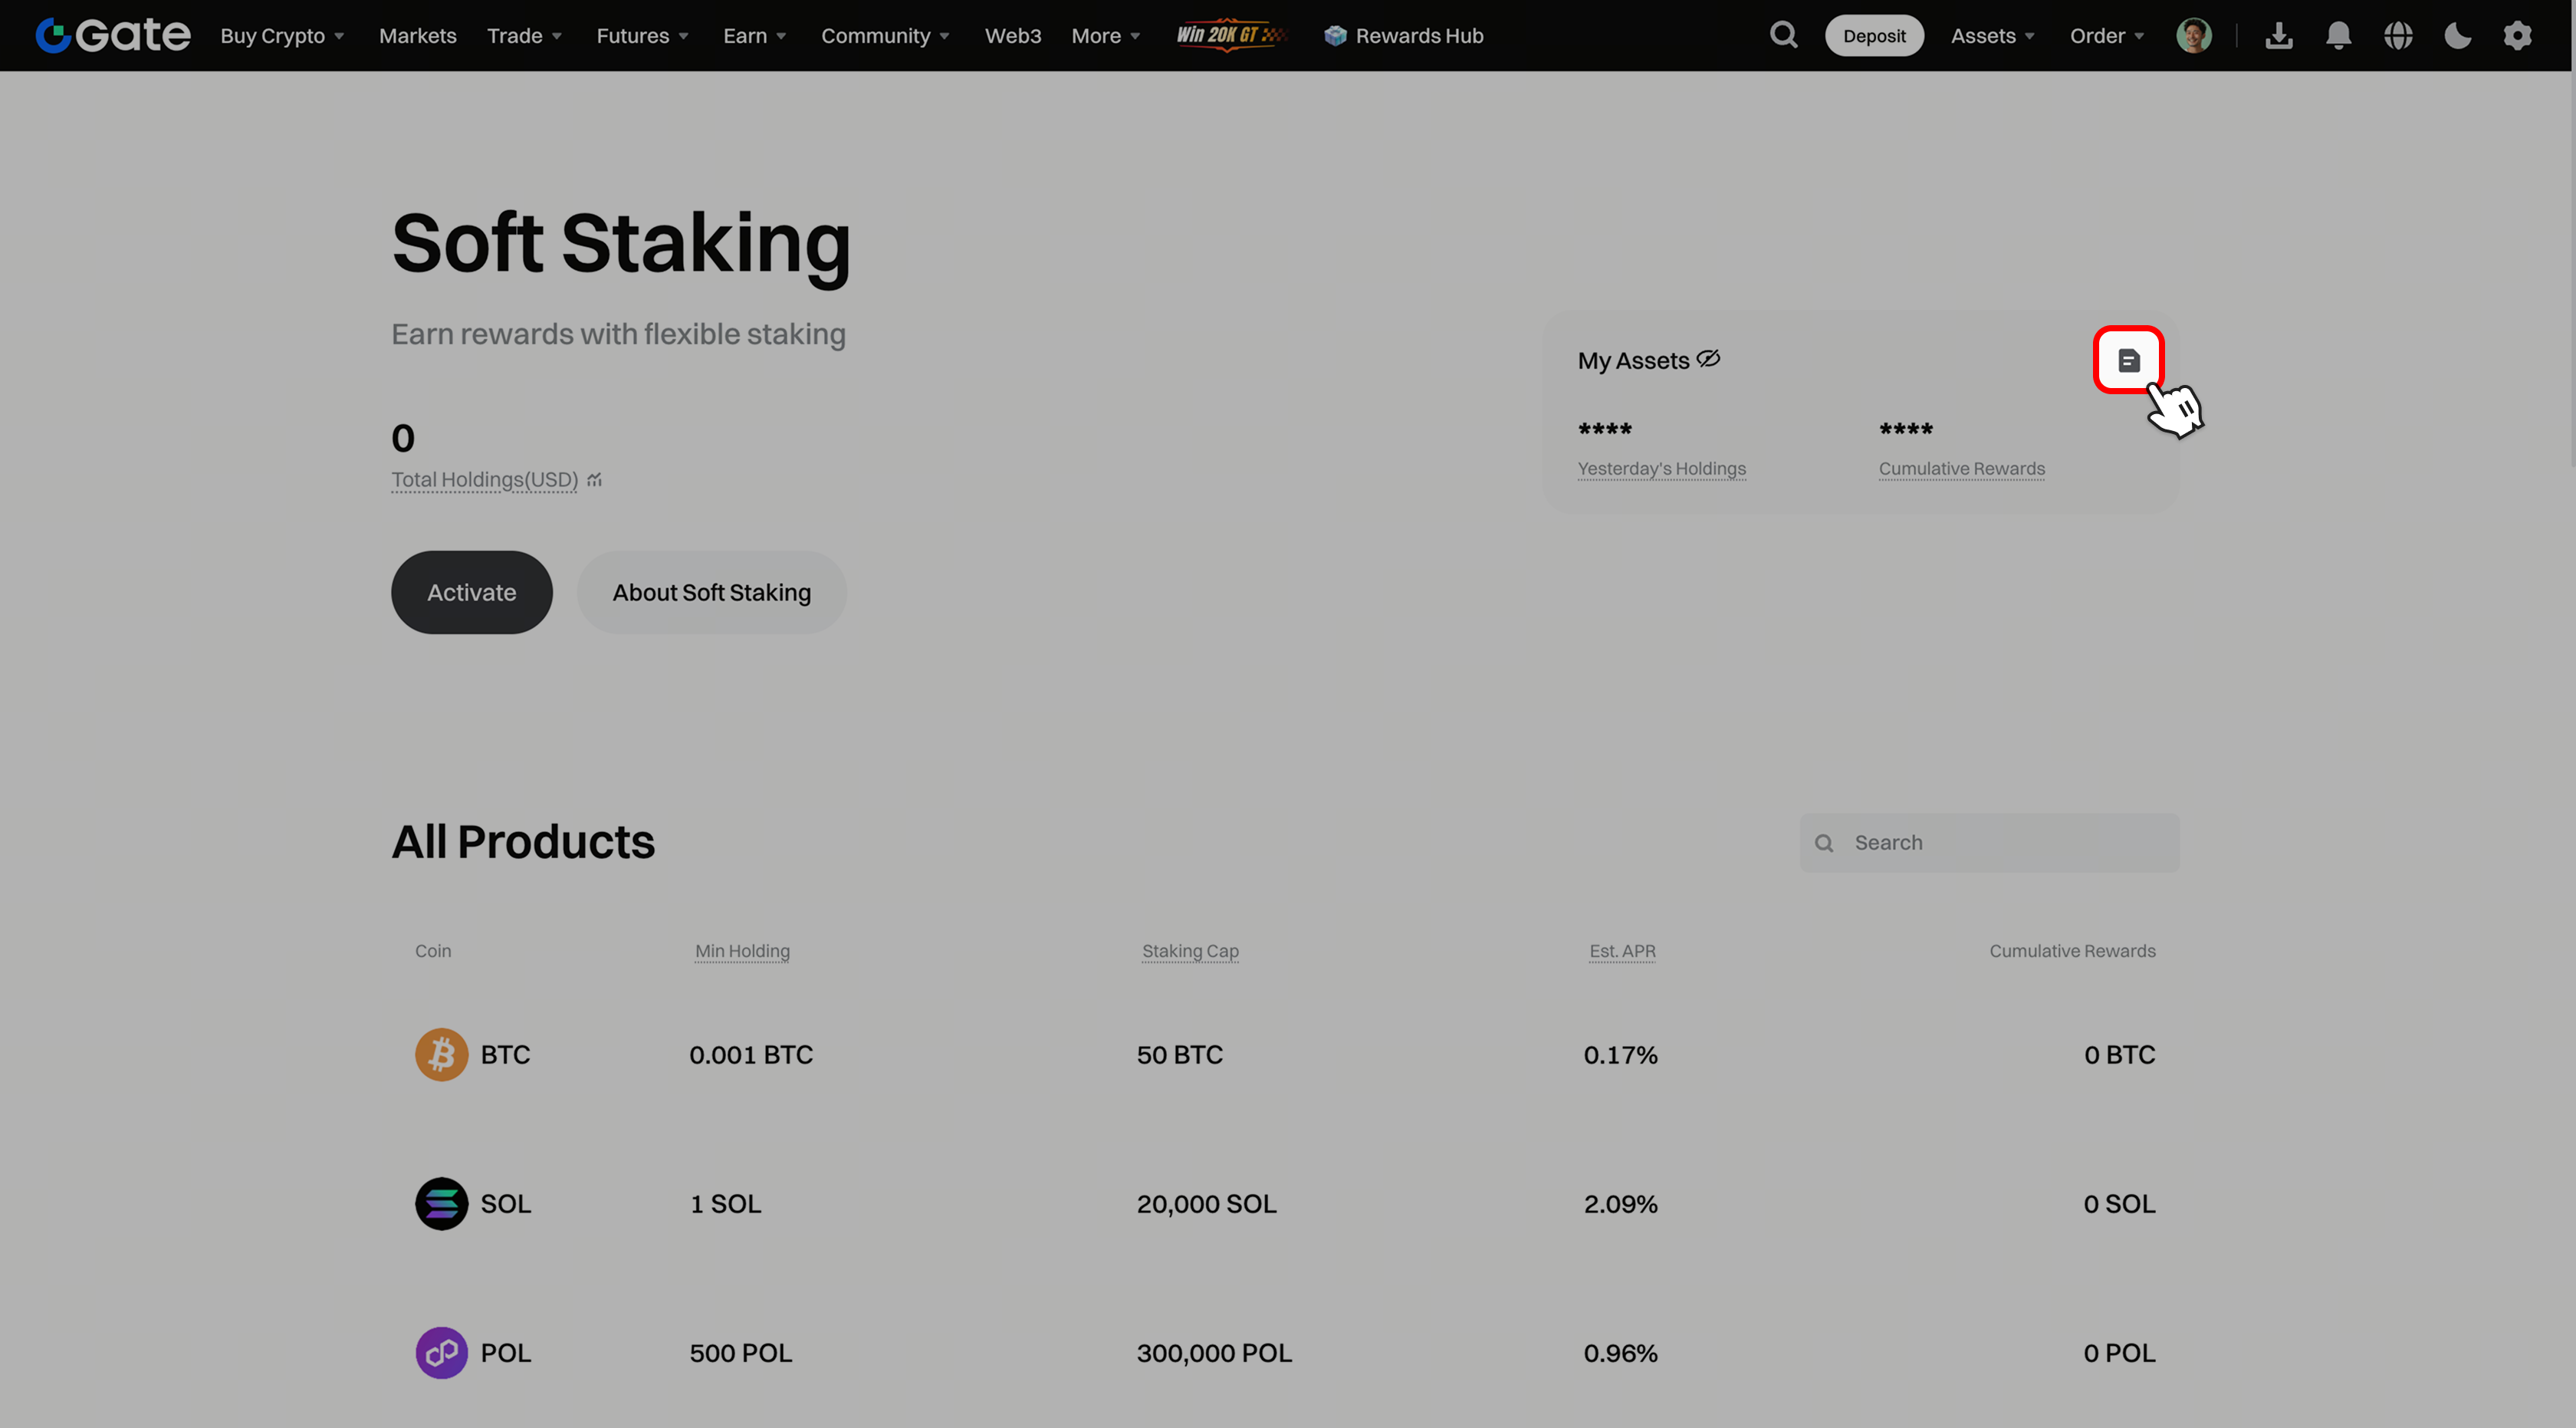Click the About Soft Staking button
The image size is (2576, 1428).
pyautogui.click(x=711, y=592)
